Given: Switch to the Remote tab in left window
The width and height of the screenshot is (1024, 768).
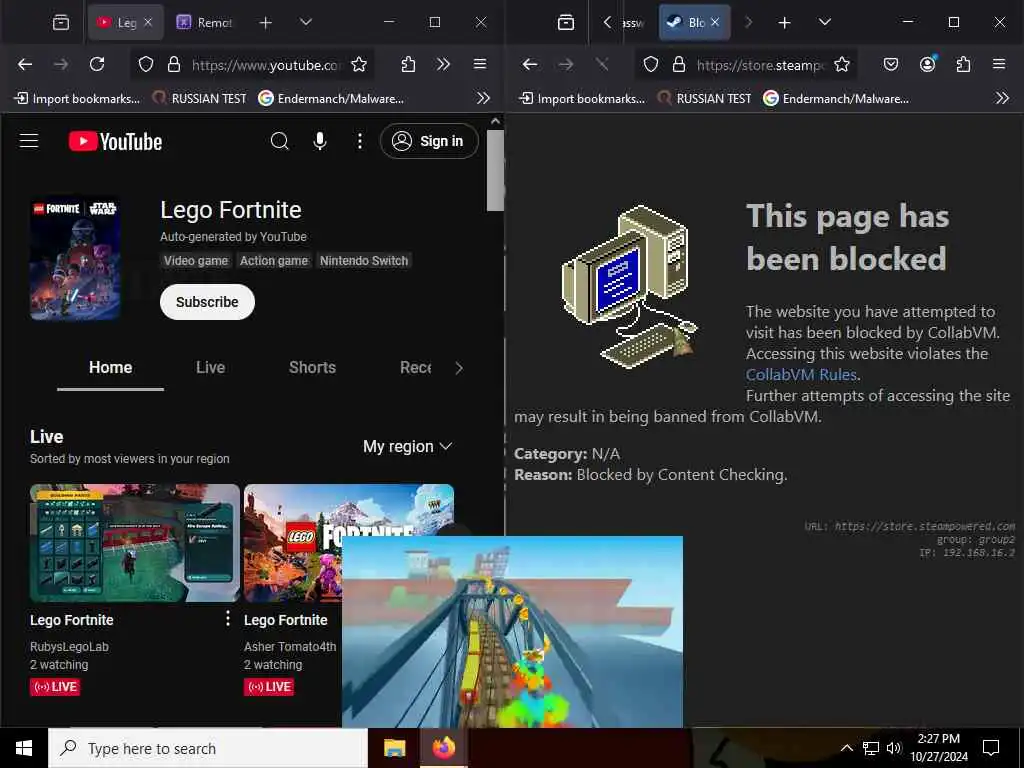Looking at the screenshot, I should point(204,23).
